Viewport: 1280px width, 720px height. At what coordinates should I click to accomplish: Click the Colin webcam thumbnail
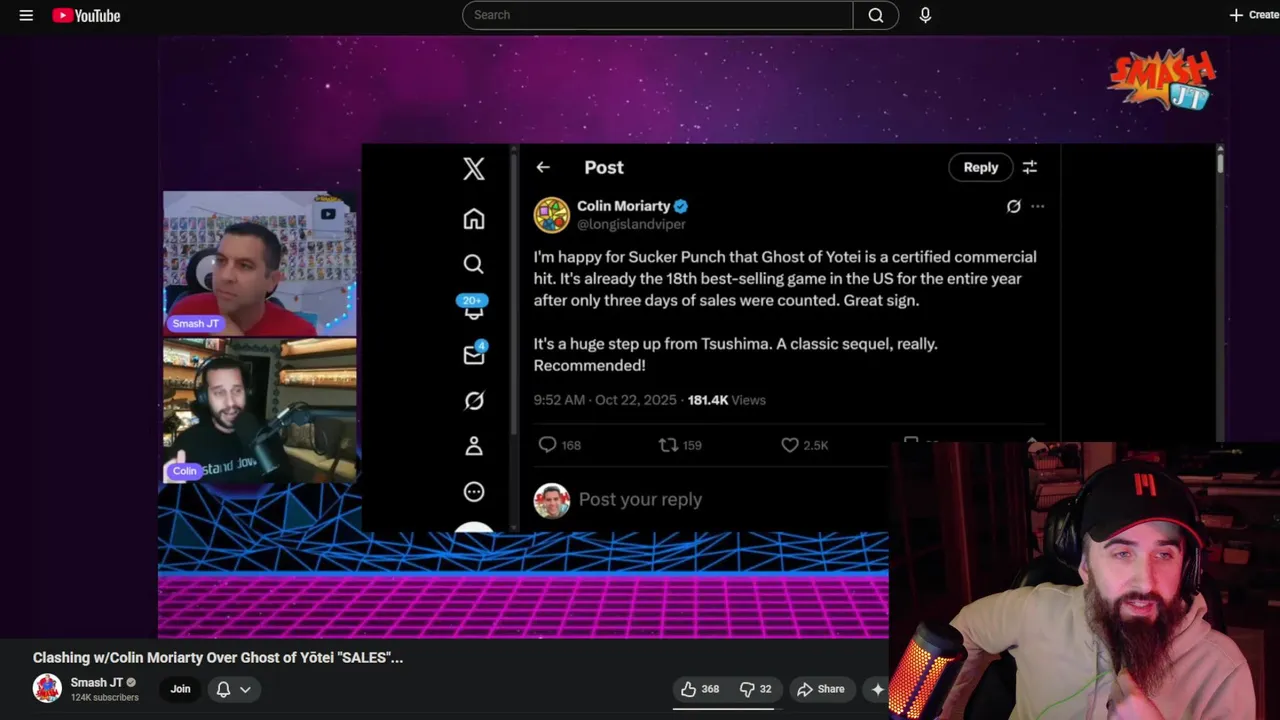(x=260, y=411)
